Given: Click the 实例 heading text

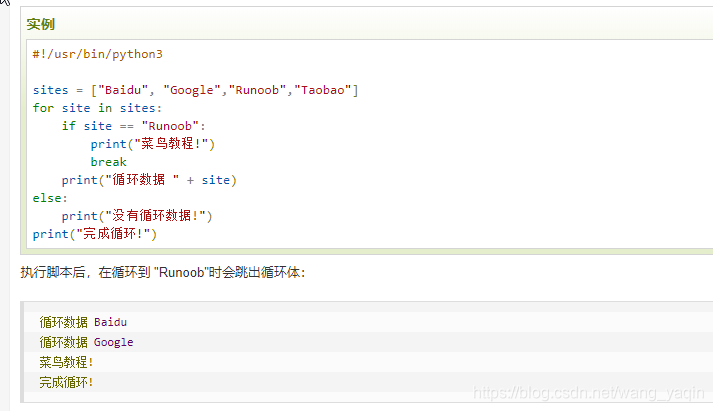Looking at the screenshot, I should [x=40, y=24].
